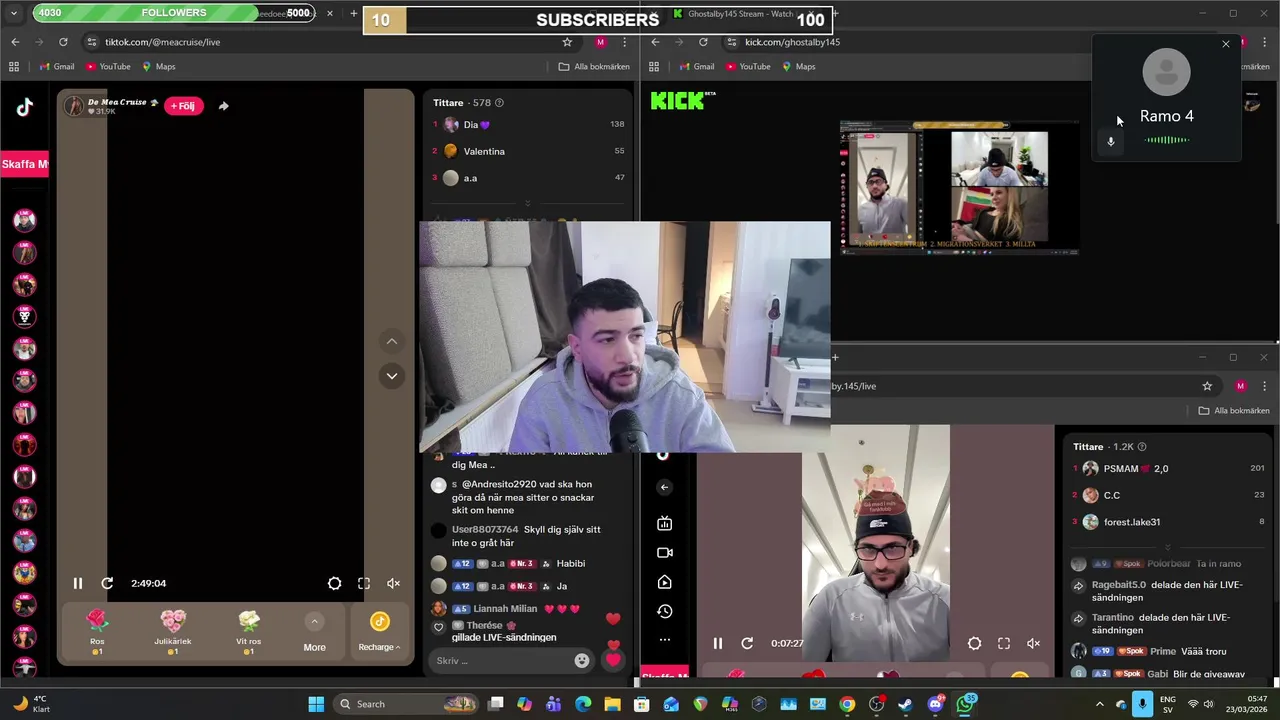Image resolution: width=1280 pixels, height=720 pixels.
Task: Open tab search dropdown in left browser
Action: pos(12,13)
